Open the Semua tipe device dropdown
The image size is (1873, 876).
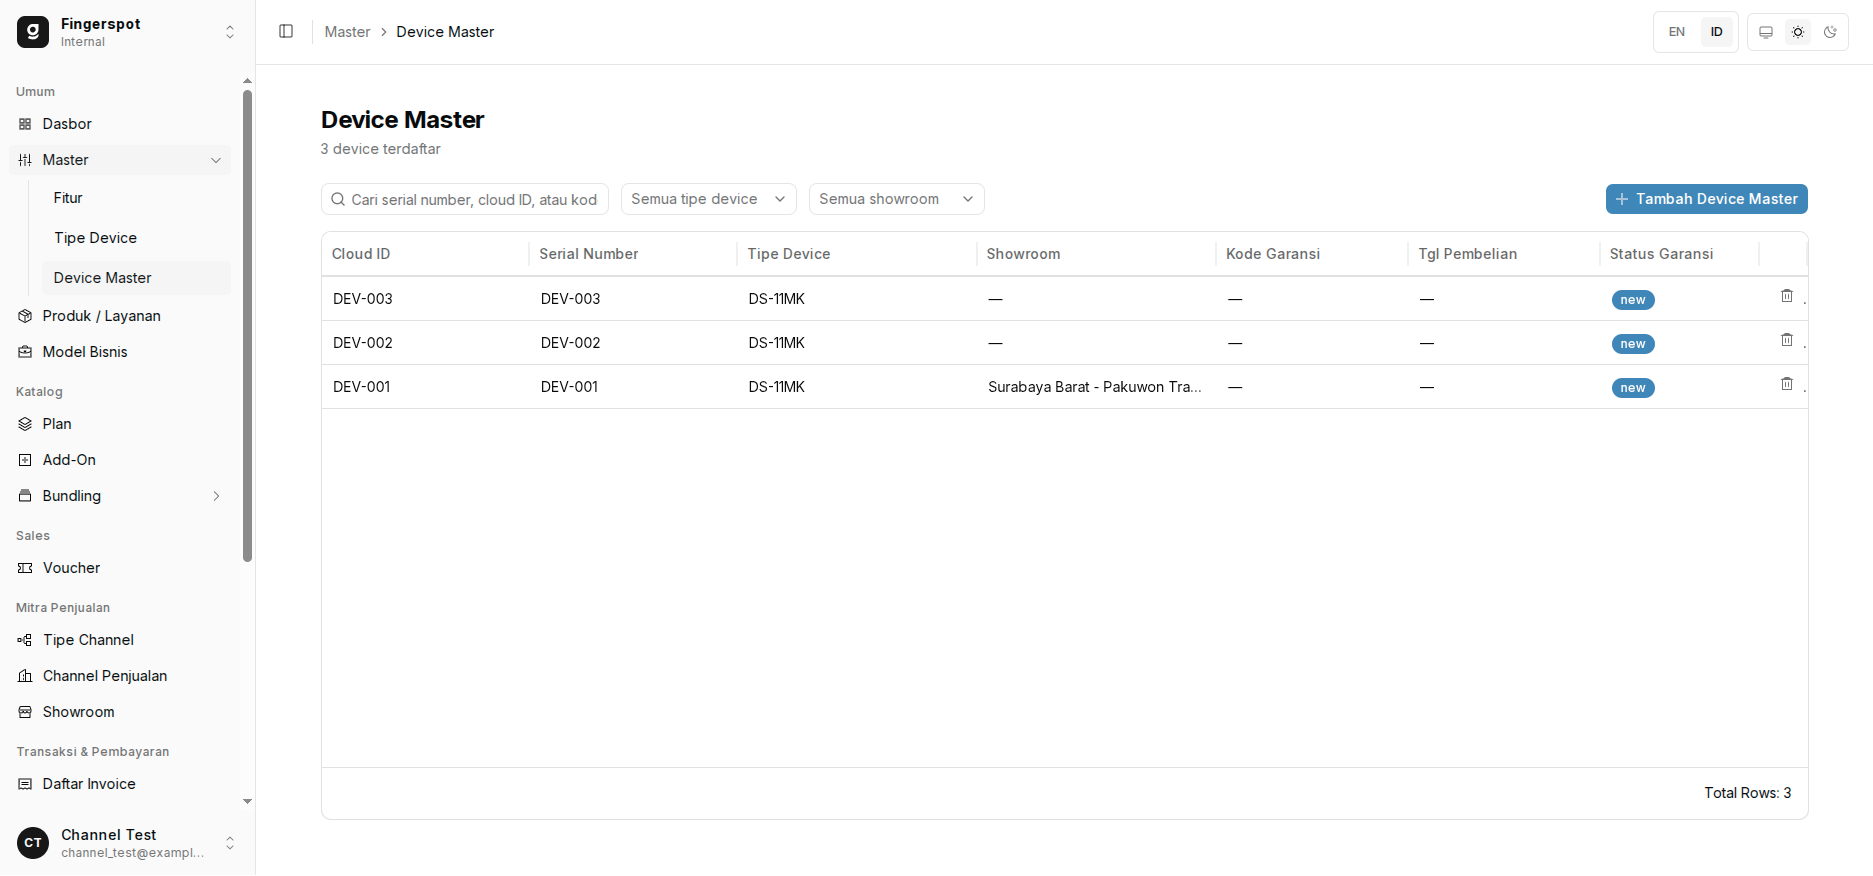pos(709,199)
